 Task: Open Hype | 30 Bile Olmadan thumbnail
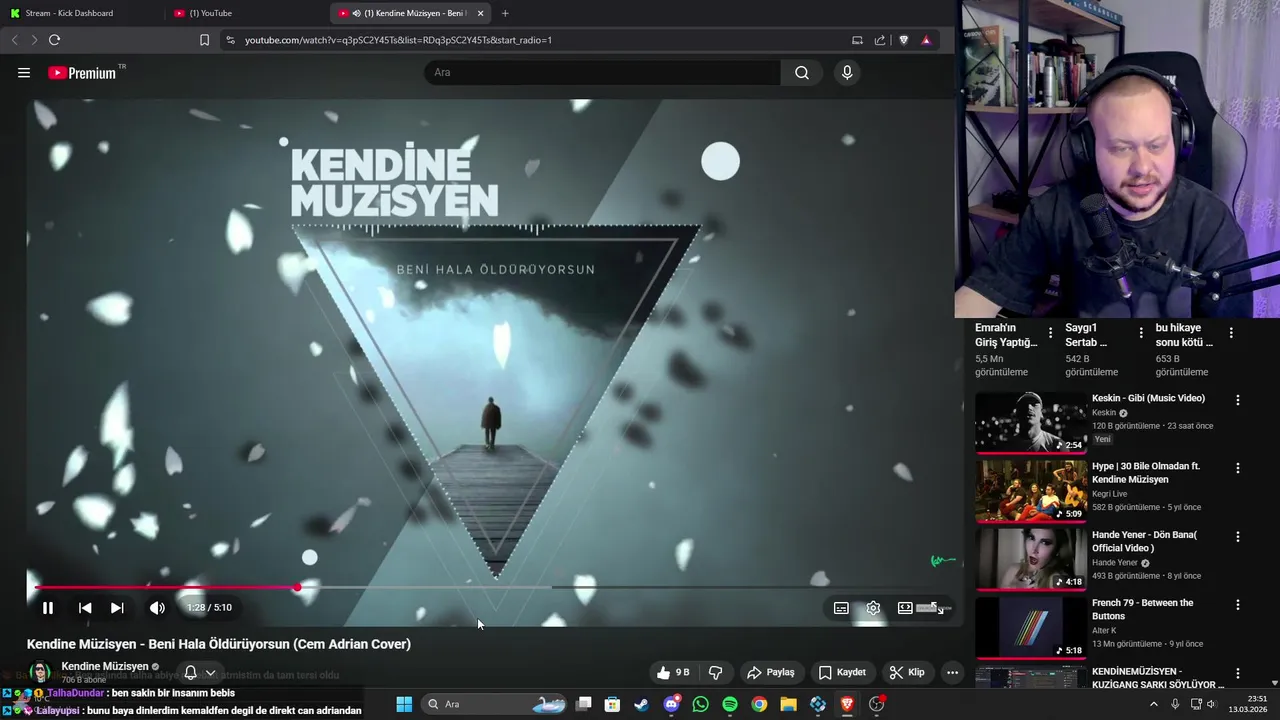pyautogui.click(x=1030, y=490)
